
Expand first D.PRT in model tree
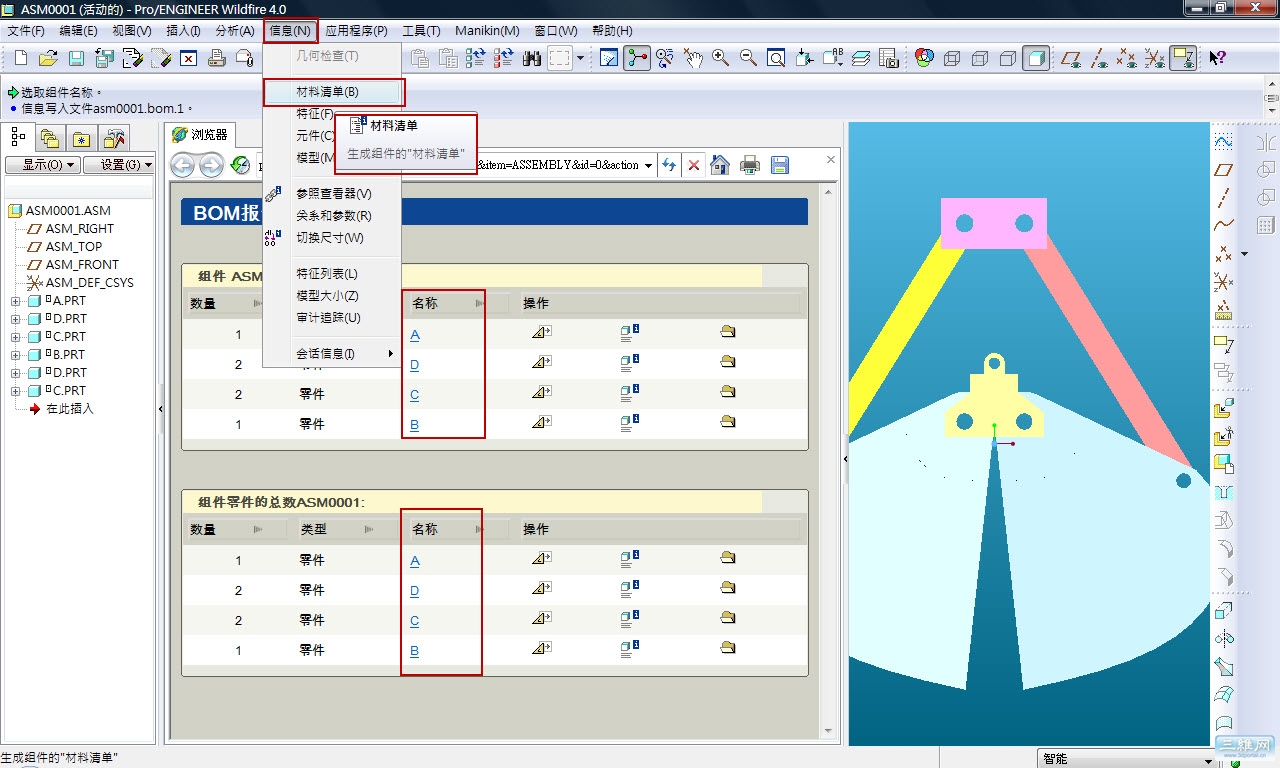click(x=15, y=319)
